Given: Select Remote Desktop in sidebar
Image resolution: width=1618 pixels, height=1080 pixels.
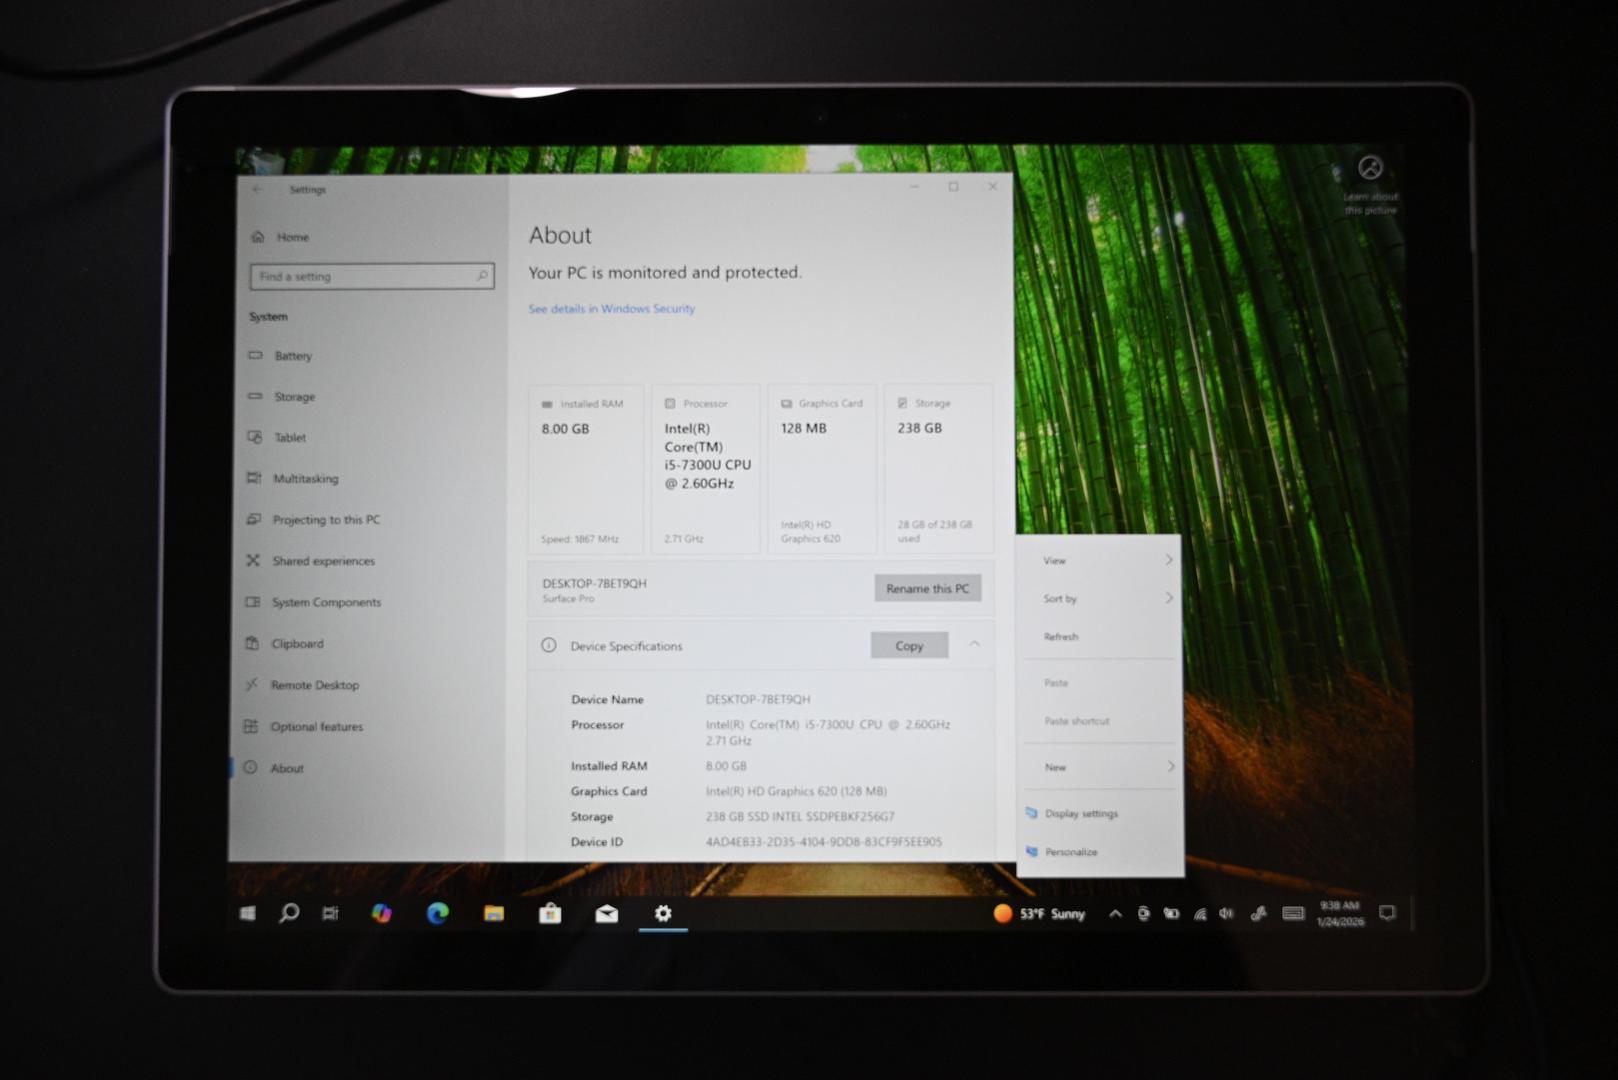Looking at the screenshot, I should pyautogui.click(x=314, y=685).
